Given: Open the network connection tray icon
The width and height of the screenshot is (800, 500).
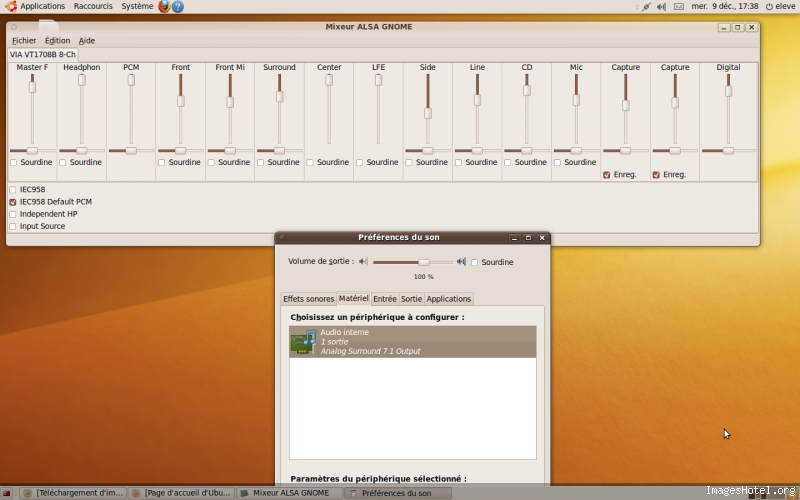Looking at the screenshot, I should pos(646,7).
